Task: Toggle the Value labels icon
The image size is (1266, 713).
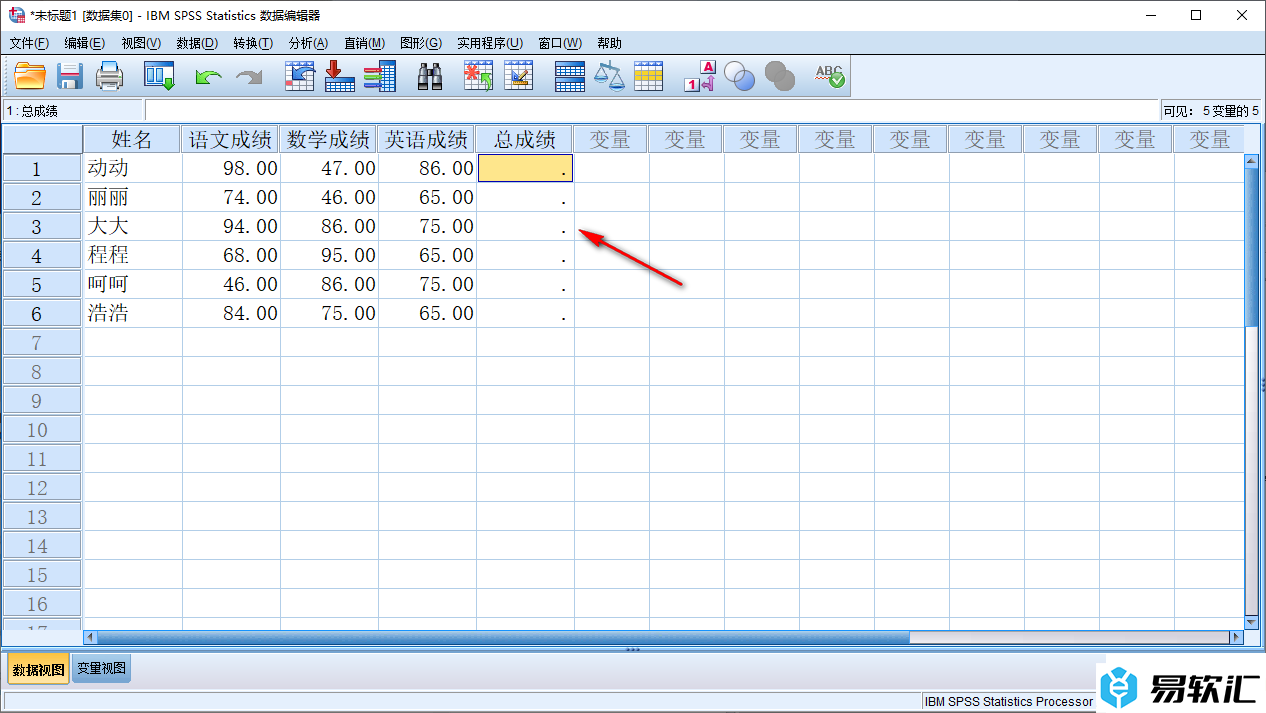Action: [700, 76]
